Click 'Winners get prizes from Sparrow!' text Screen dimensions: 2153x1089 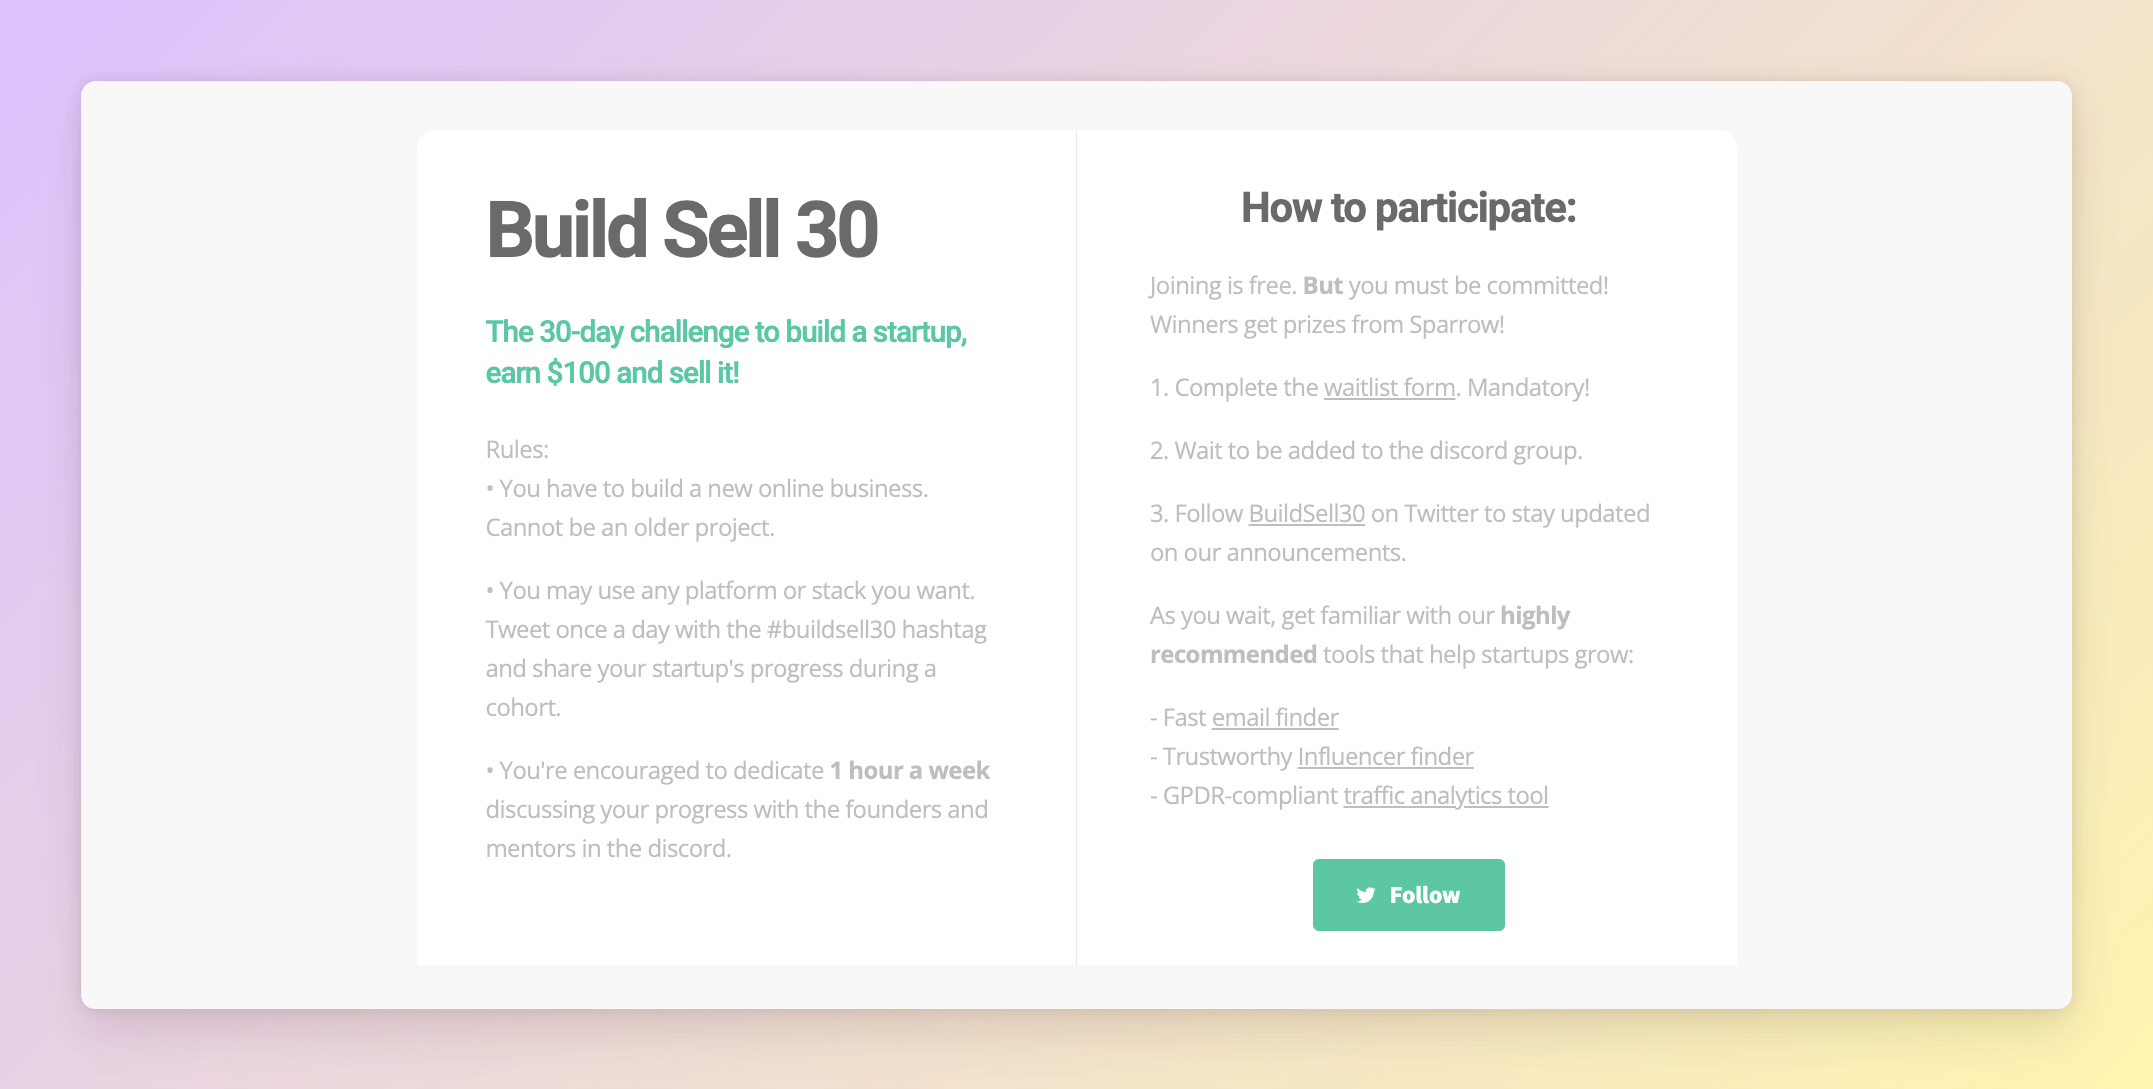[x=1327, y=325]
